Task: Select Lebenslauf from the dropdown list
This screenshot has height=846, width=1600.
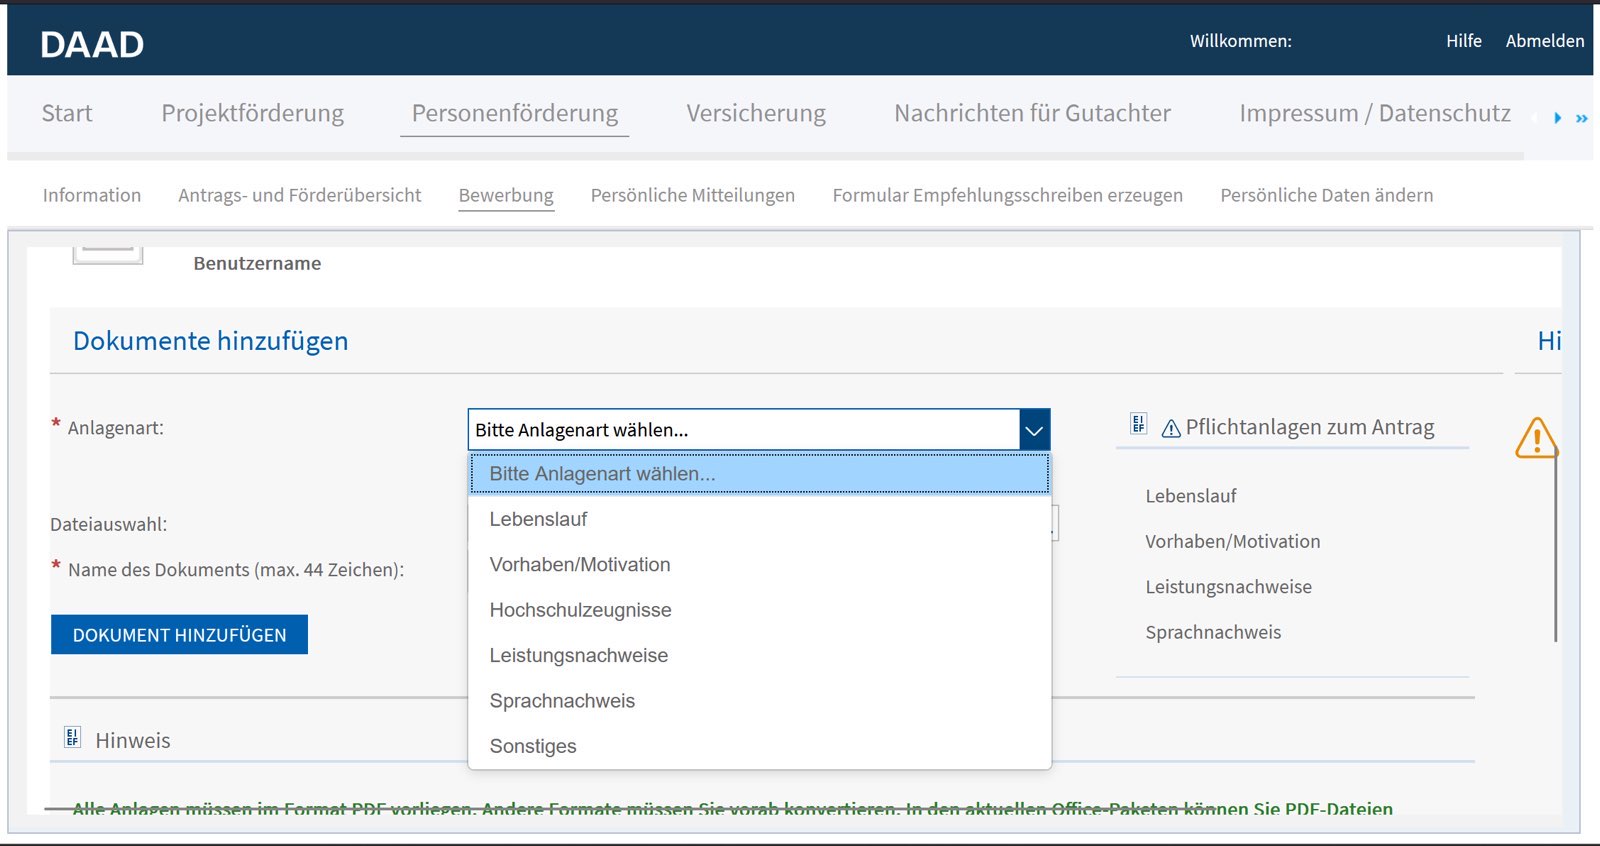Action: (x=538, y=519)
